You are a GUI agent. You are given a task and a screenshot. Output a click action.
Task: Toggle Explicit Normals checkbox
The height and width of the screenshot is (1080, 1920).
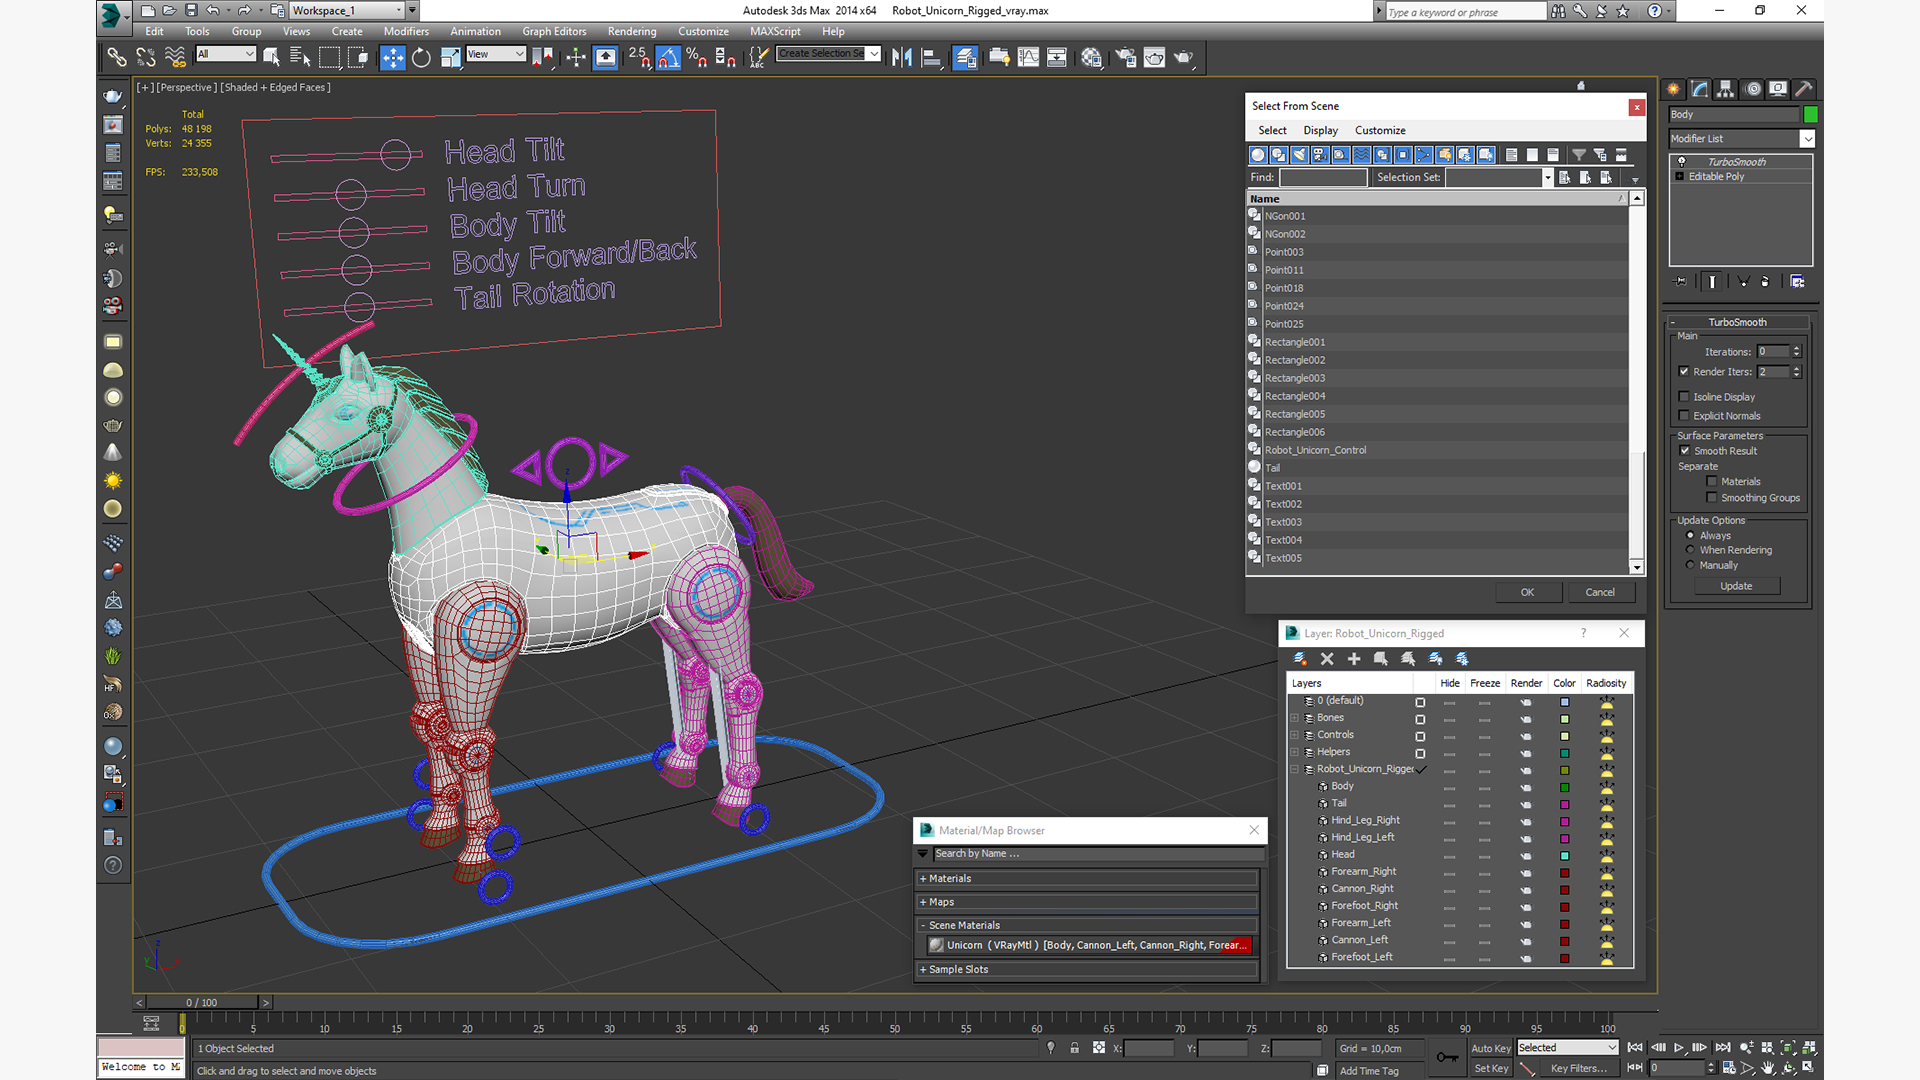click(1684, 416)
